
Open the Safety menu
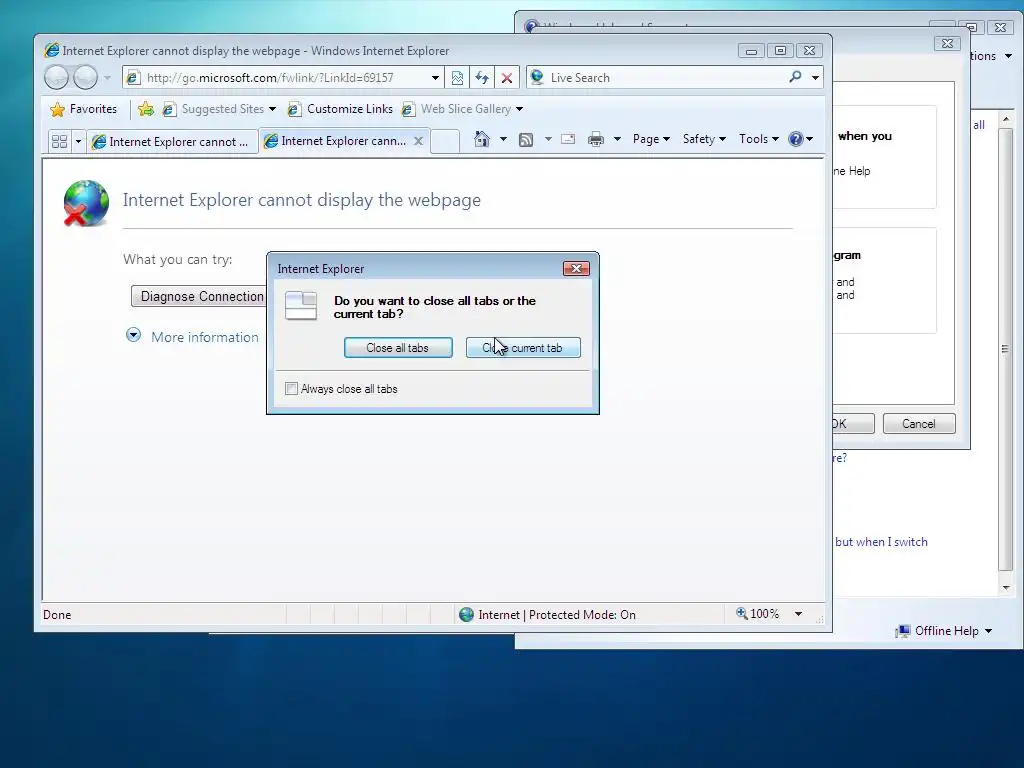704,139
